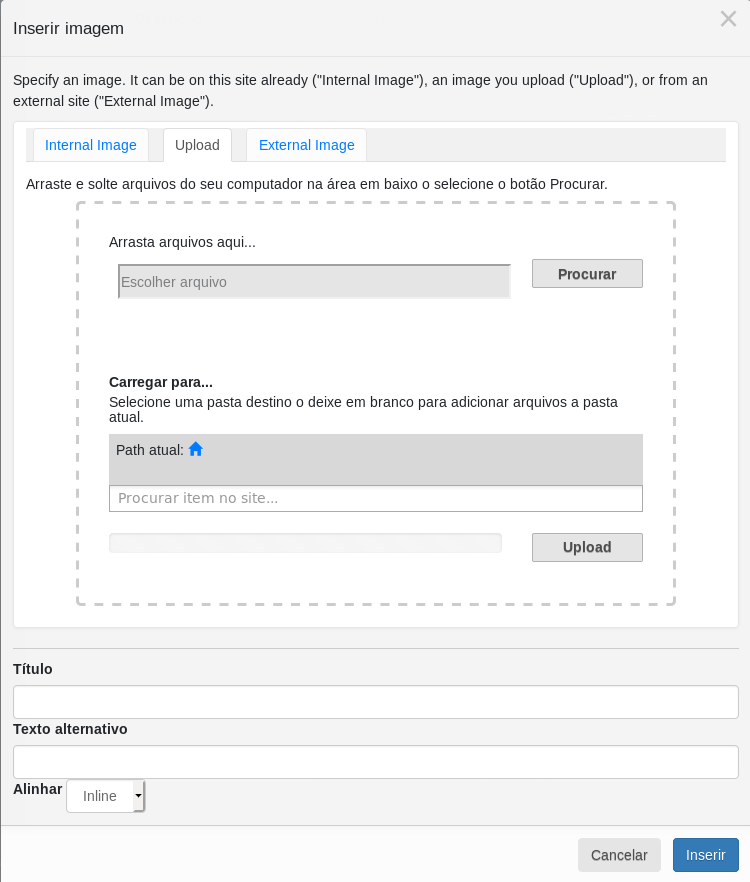The height and width of the screenshot is (882, 750).
Task: Cancel with the Cancelar button
Action: (619, 855)
